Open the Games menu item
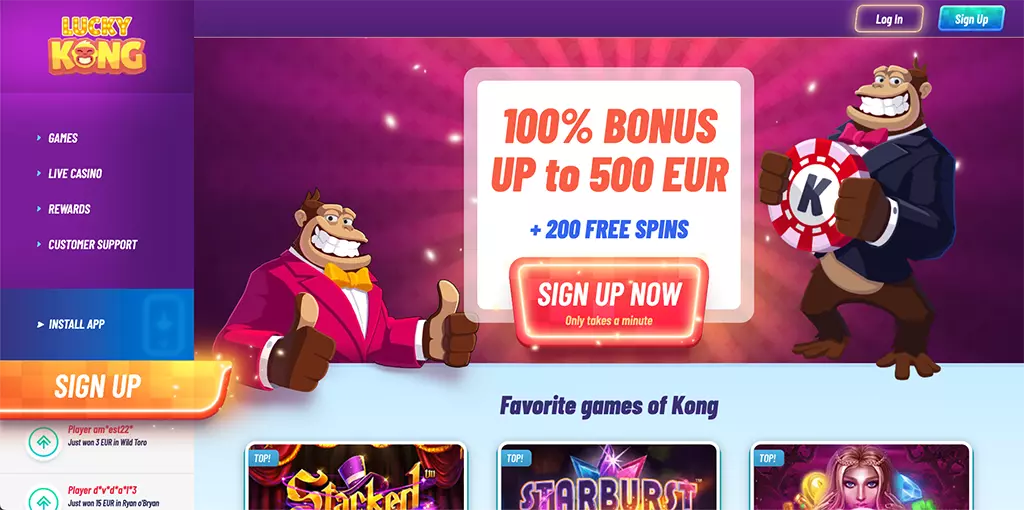This screenshot has height=510, width=1024. pos(63,138)
